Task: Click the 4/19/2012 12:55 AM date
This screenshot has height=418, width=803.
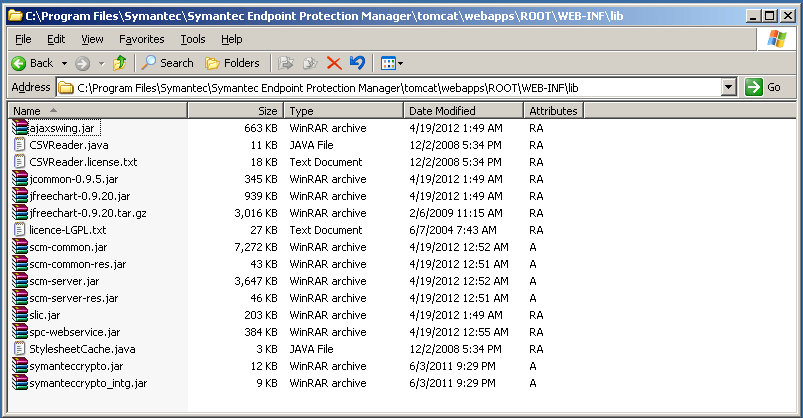Action: 459,332
